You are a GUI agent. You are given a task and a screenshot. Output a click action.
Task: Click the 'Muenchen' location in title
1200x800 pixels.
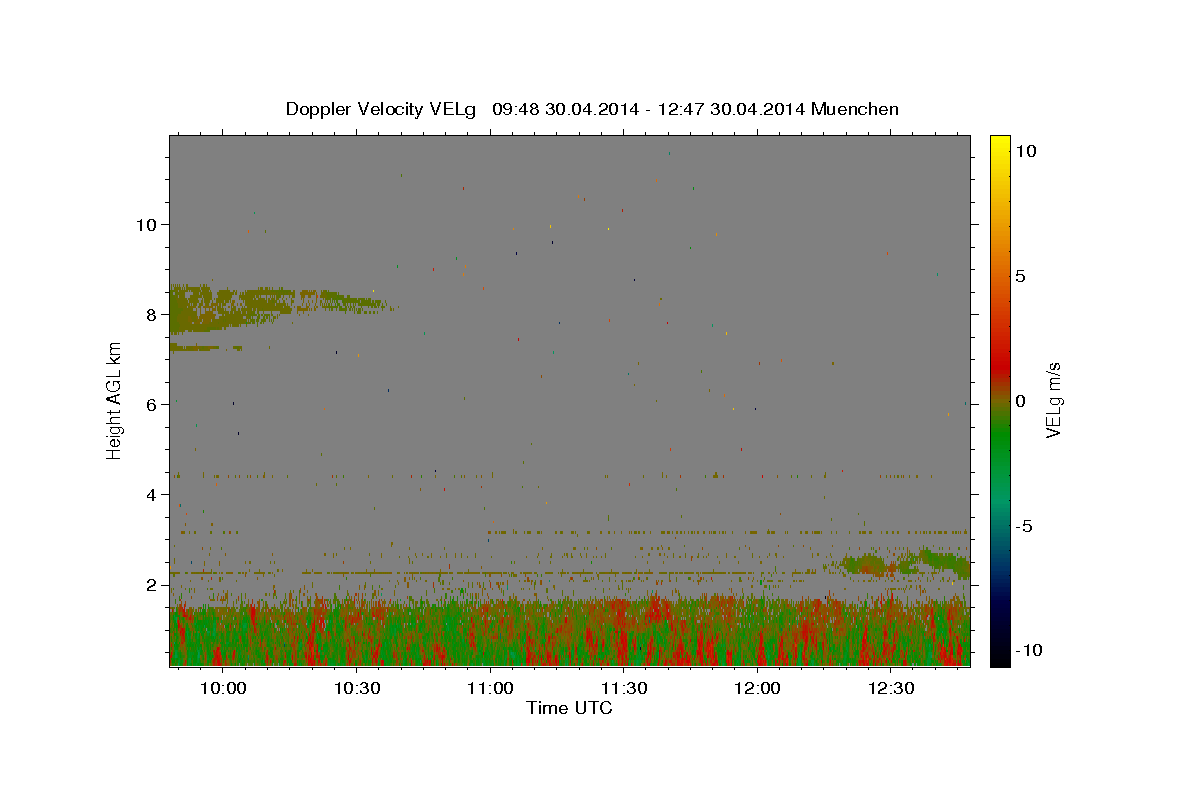click(x=856, y=109)
